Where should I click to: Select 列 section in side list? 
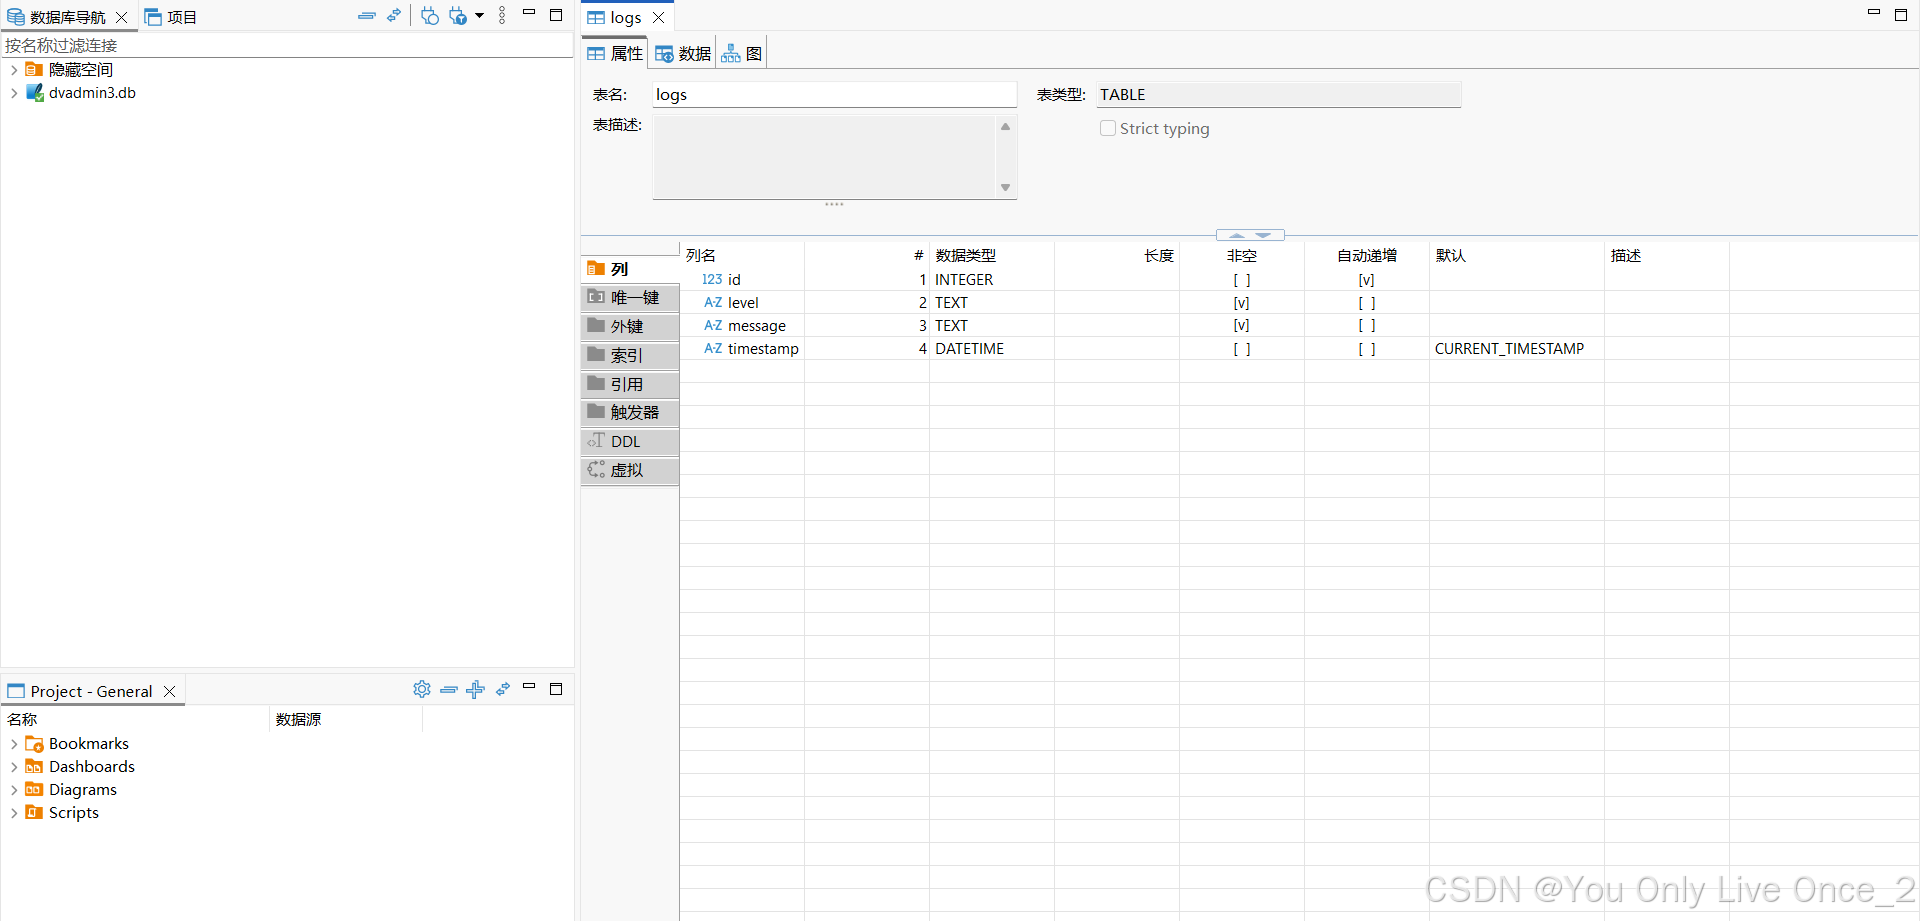click(630, 269)
